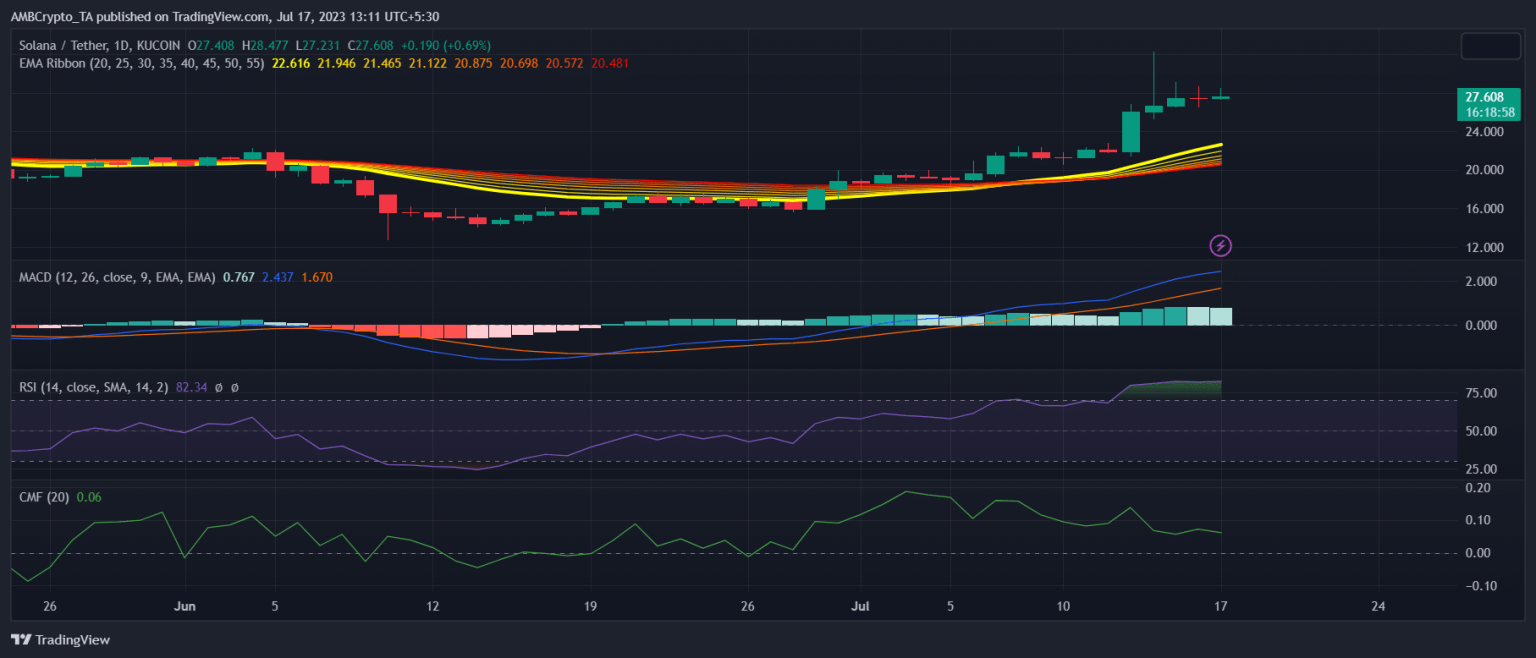
Task: Click the AMBCrypto_TA published header text
Action: coord(224,16)
